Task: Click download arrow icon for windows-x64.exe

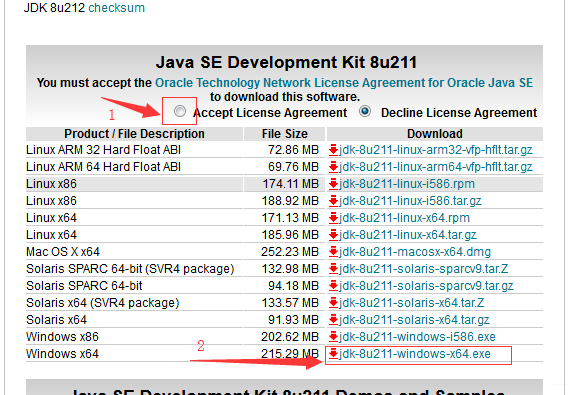Action: 333,354
